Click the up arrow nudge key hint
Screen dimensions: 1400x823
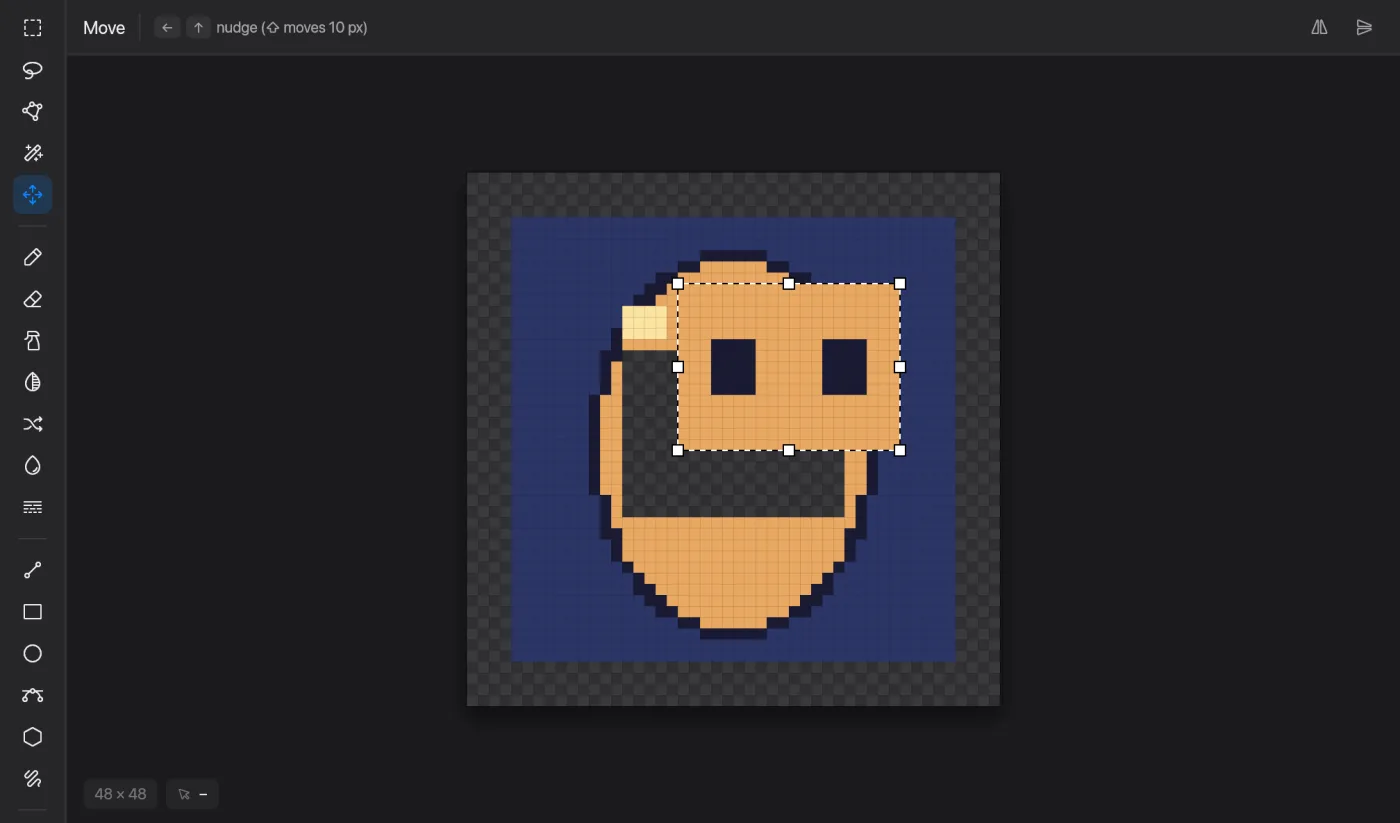pyautogui.click(x=198, y=28)
